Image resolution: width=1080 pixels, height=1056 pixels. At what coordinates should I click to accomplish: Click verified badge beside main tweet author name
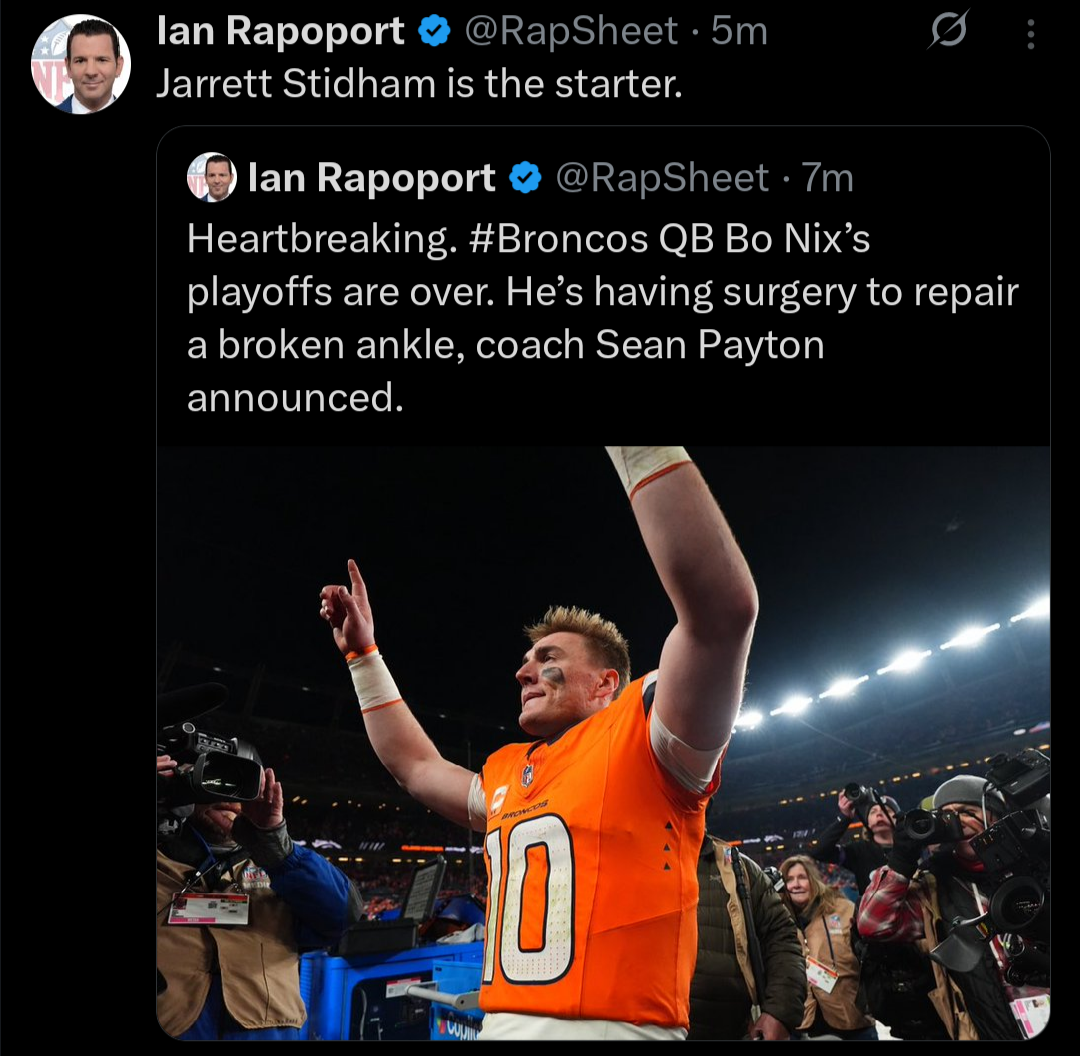433,33
